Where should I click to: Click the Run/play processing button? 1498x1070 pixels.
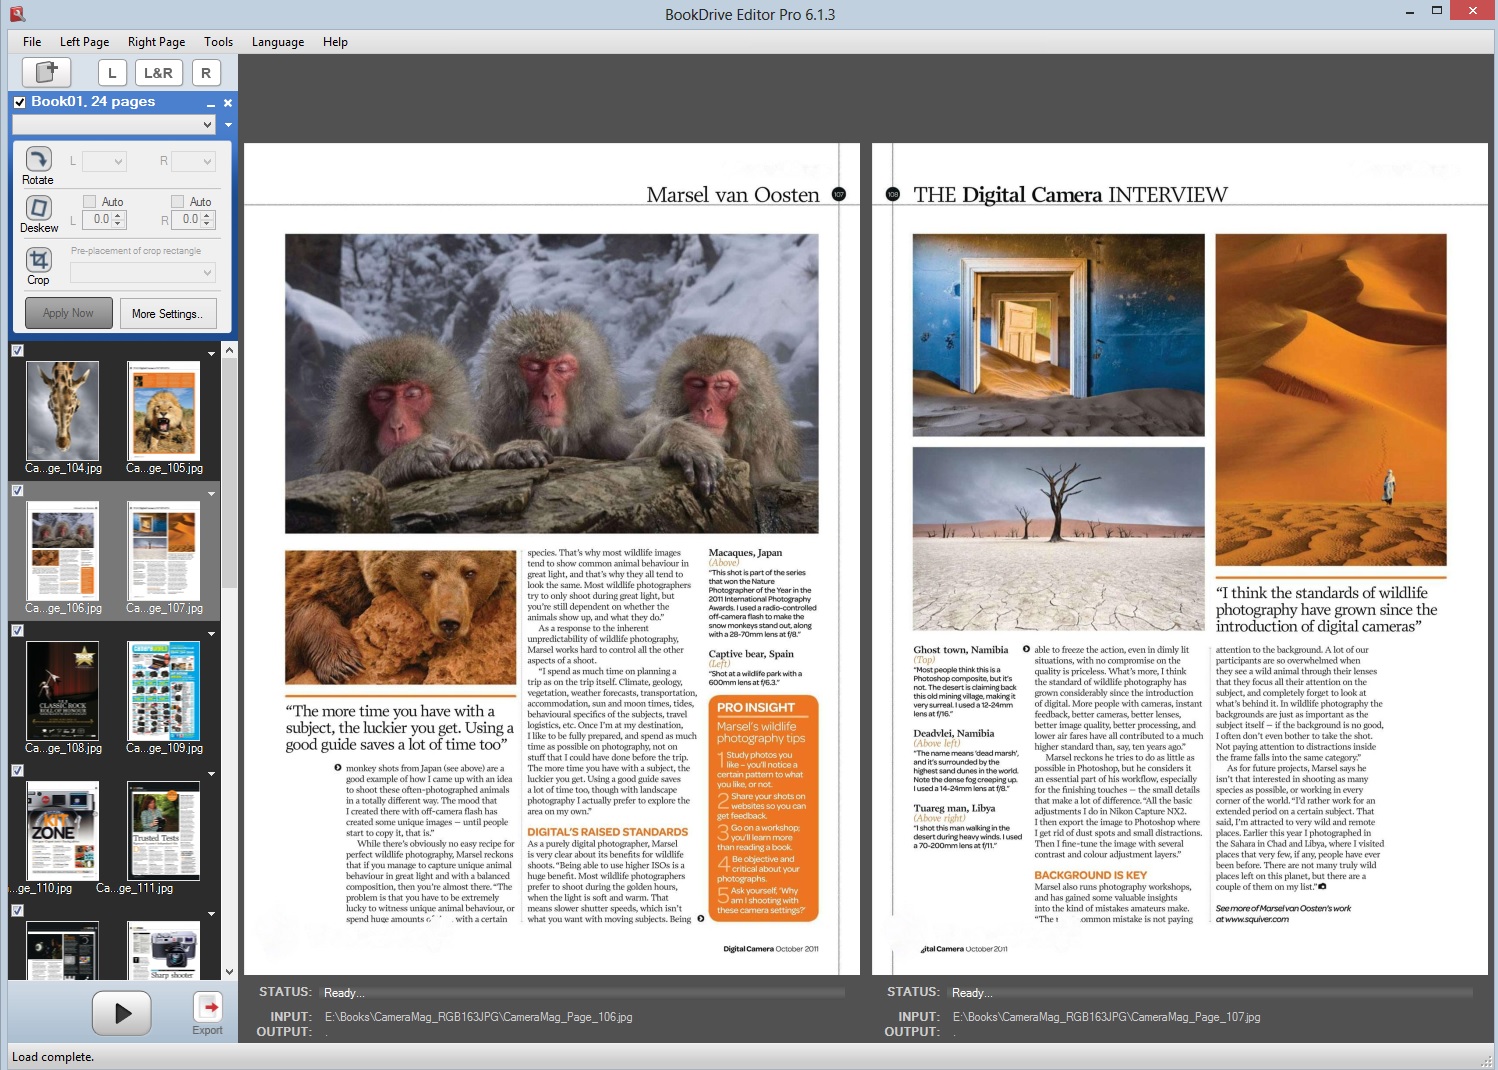pos(122,1013)
